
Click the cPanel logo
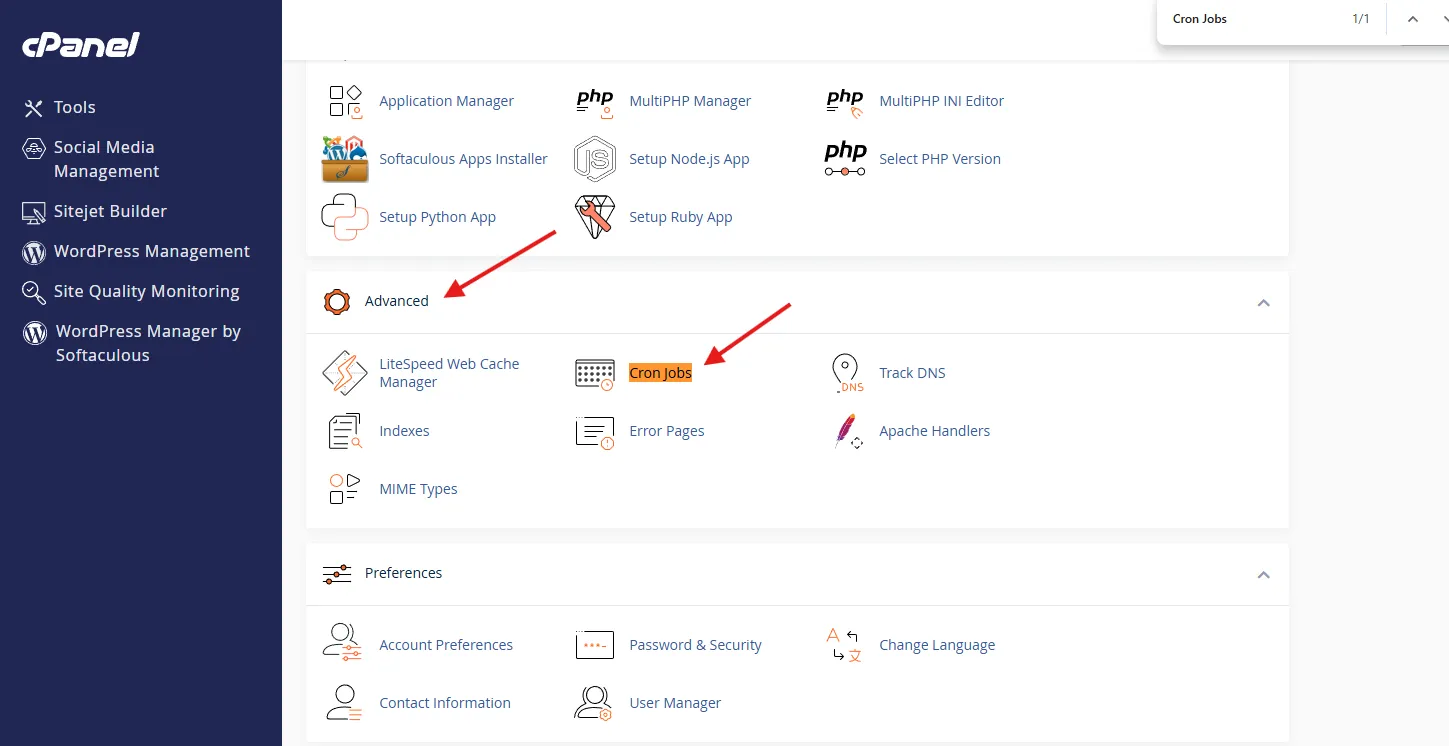click(81, 45)
